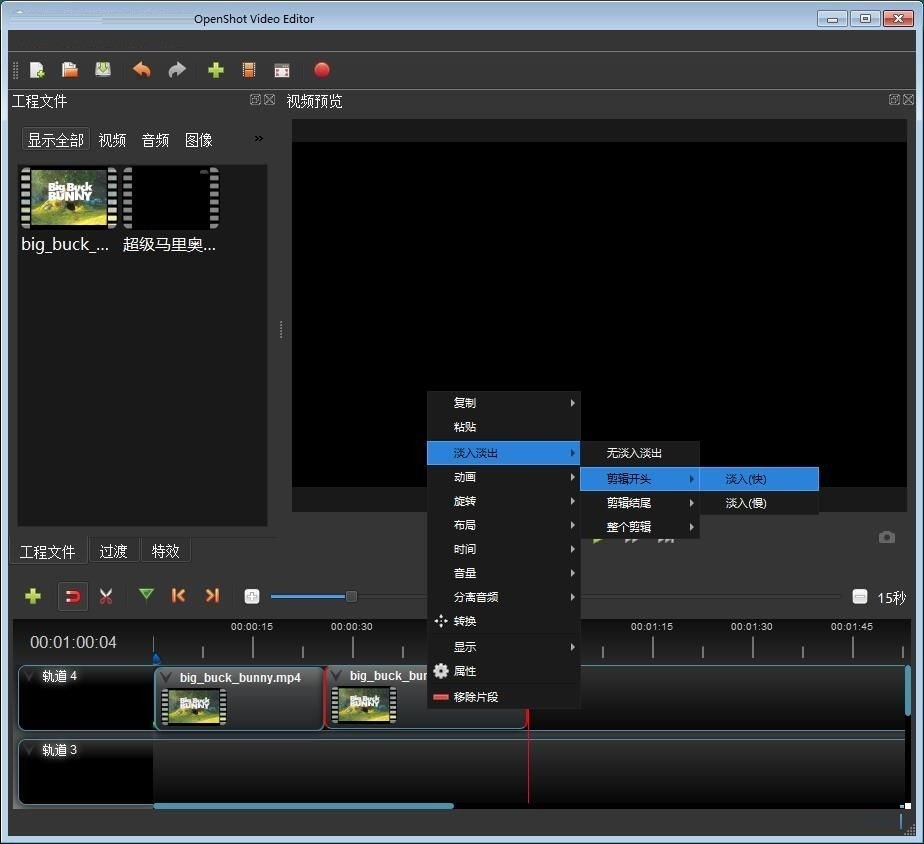Save project using the save icon
Viewport: 924px width, 844px height.
103,70
